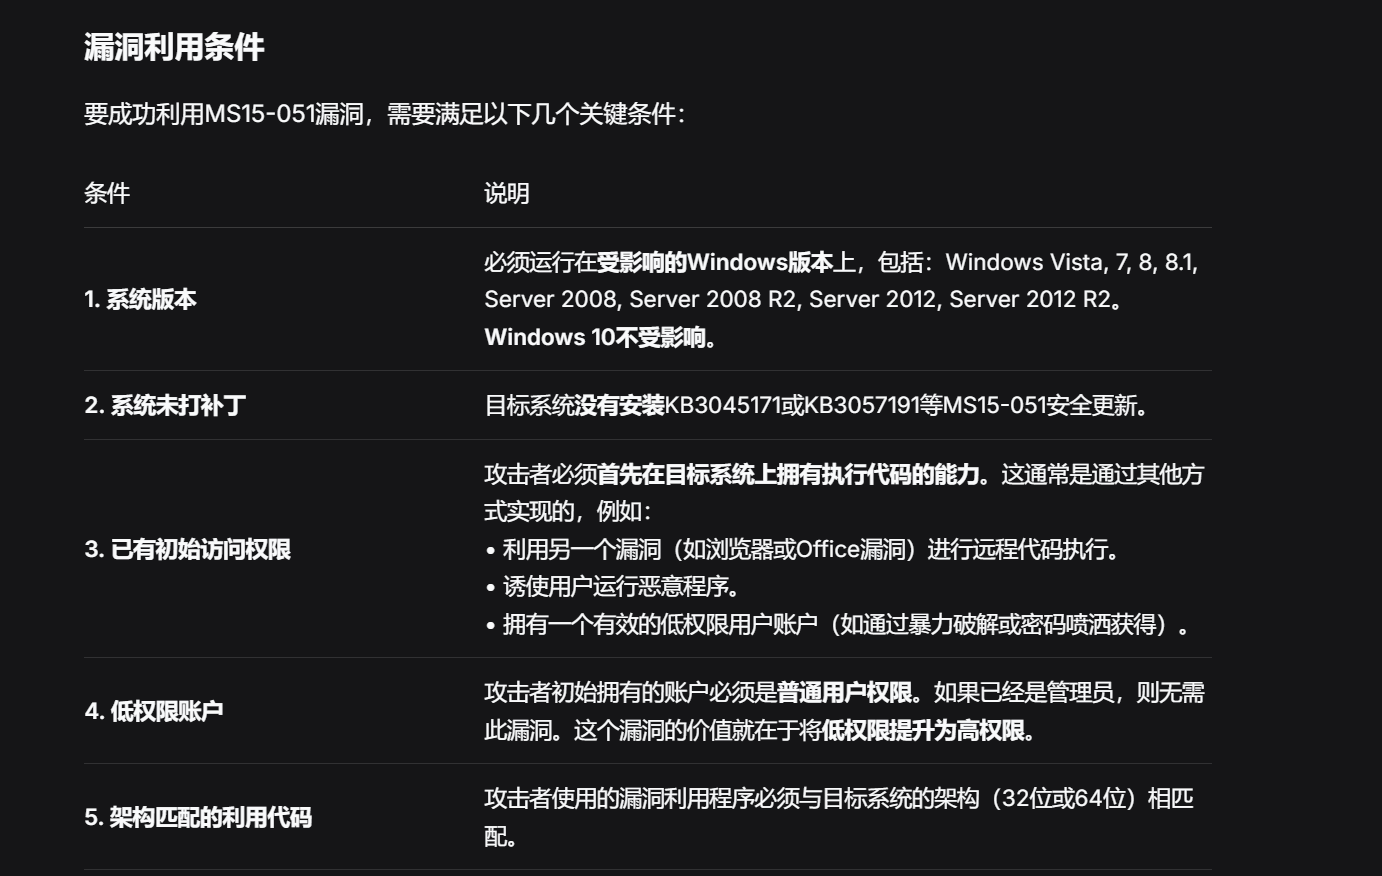Select the row label 3. 已有初始访问权限
The width and height of the screenshot is (1382, 876).
(x=188, y=549)
